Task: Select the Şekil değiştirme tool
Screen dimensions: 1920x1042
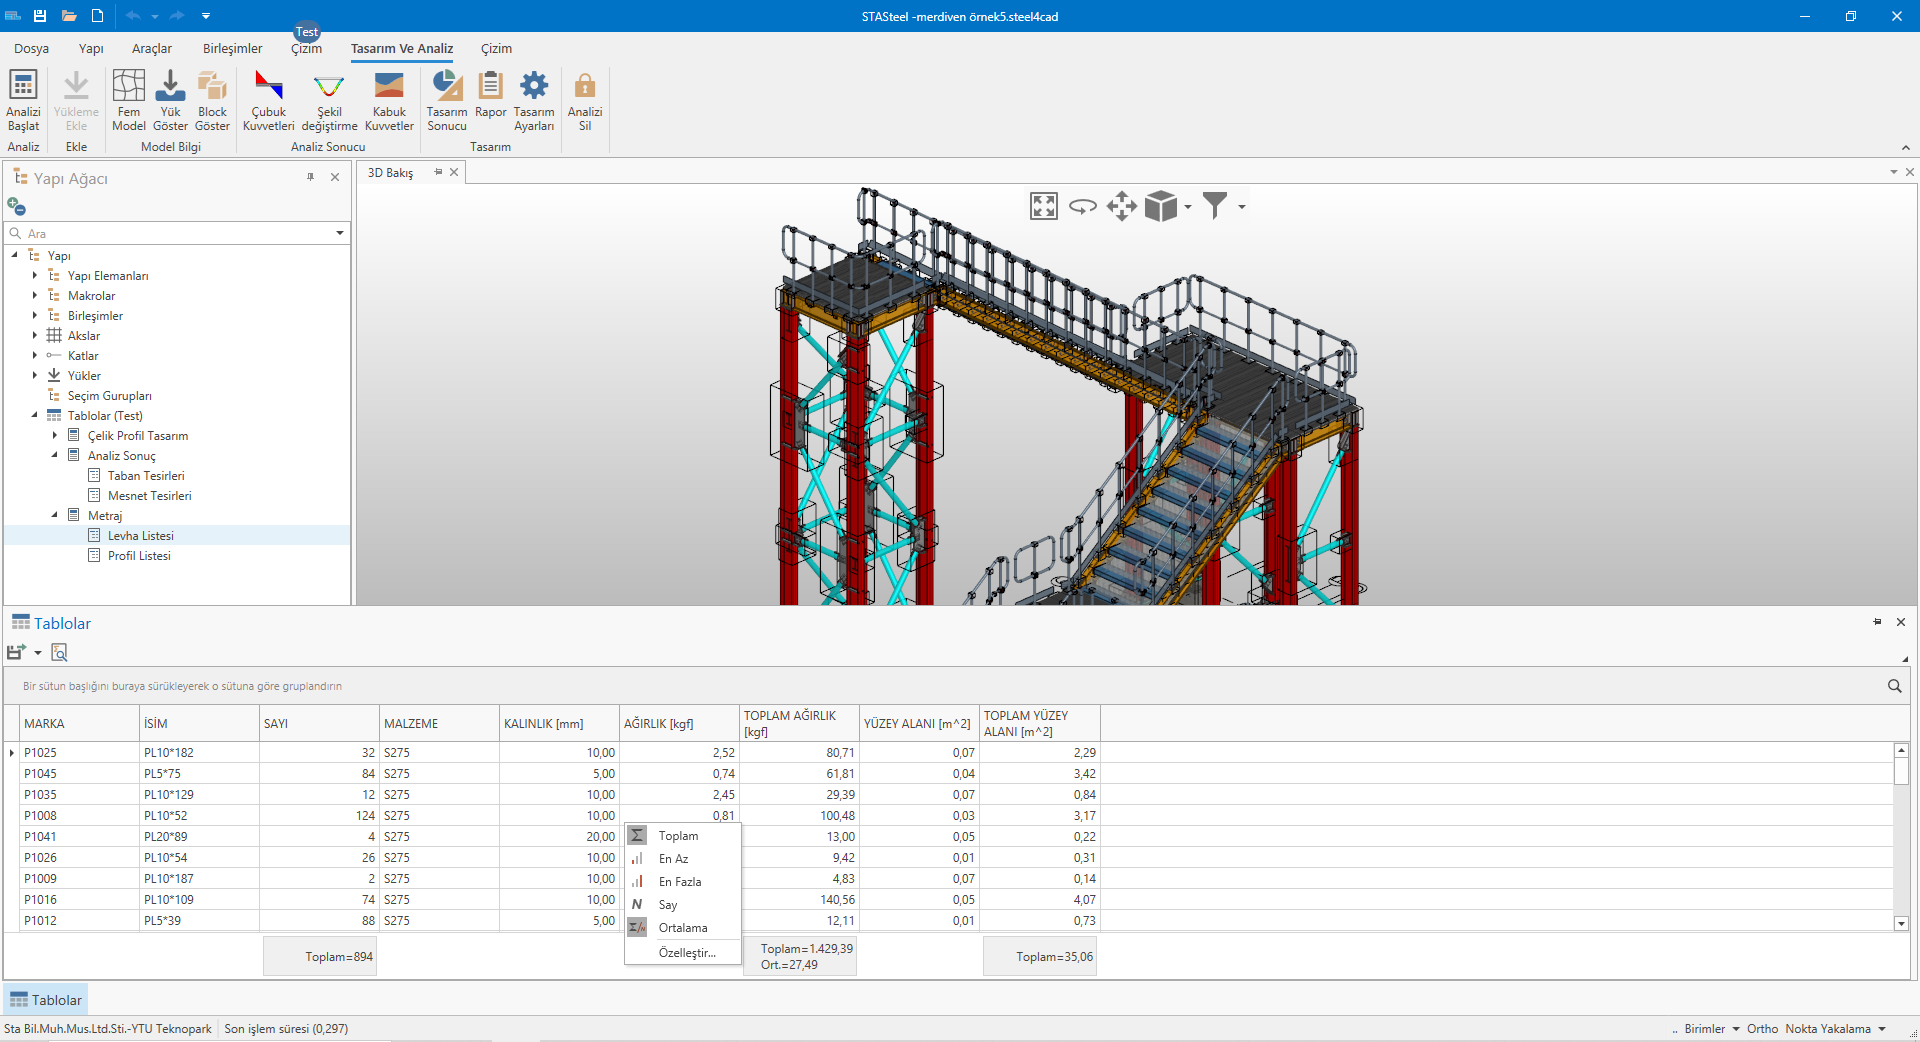Action: coord(329,87)
